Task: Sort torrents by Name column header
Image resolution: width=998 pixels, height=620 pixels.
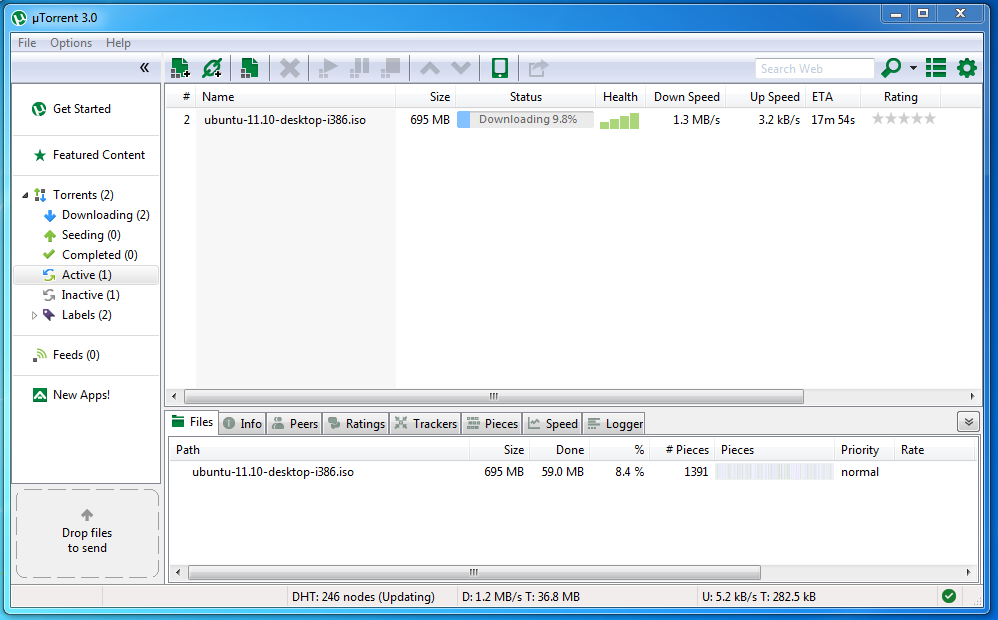Action: pos(295,97)
